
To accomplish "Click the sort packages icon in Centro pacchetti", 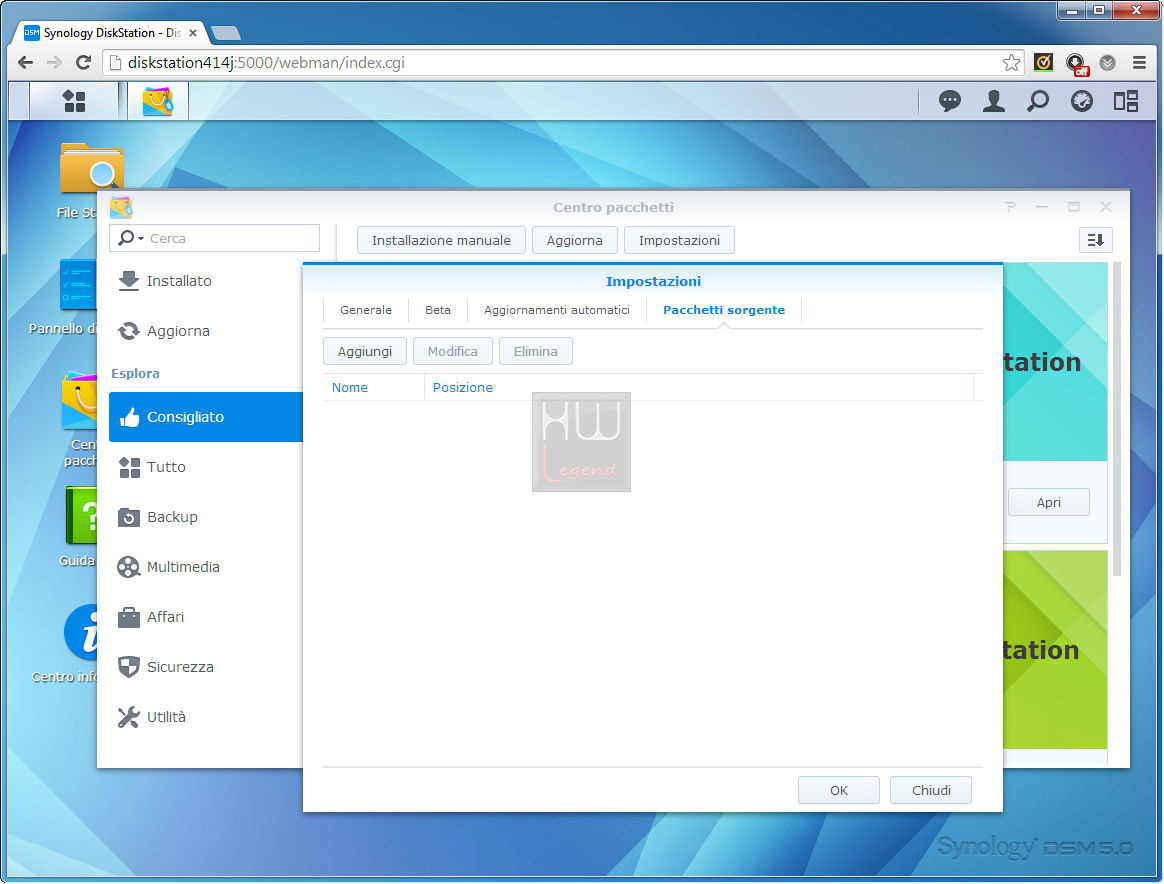I will (1095, 240).
